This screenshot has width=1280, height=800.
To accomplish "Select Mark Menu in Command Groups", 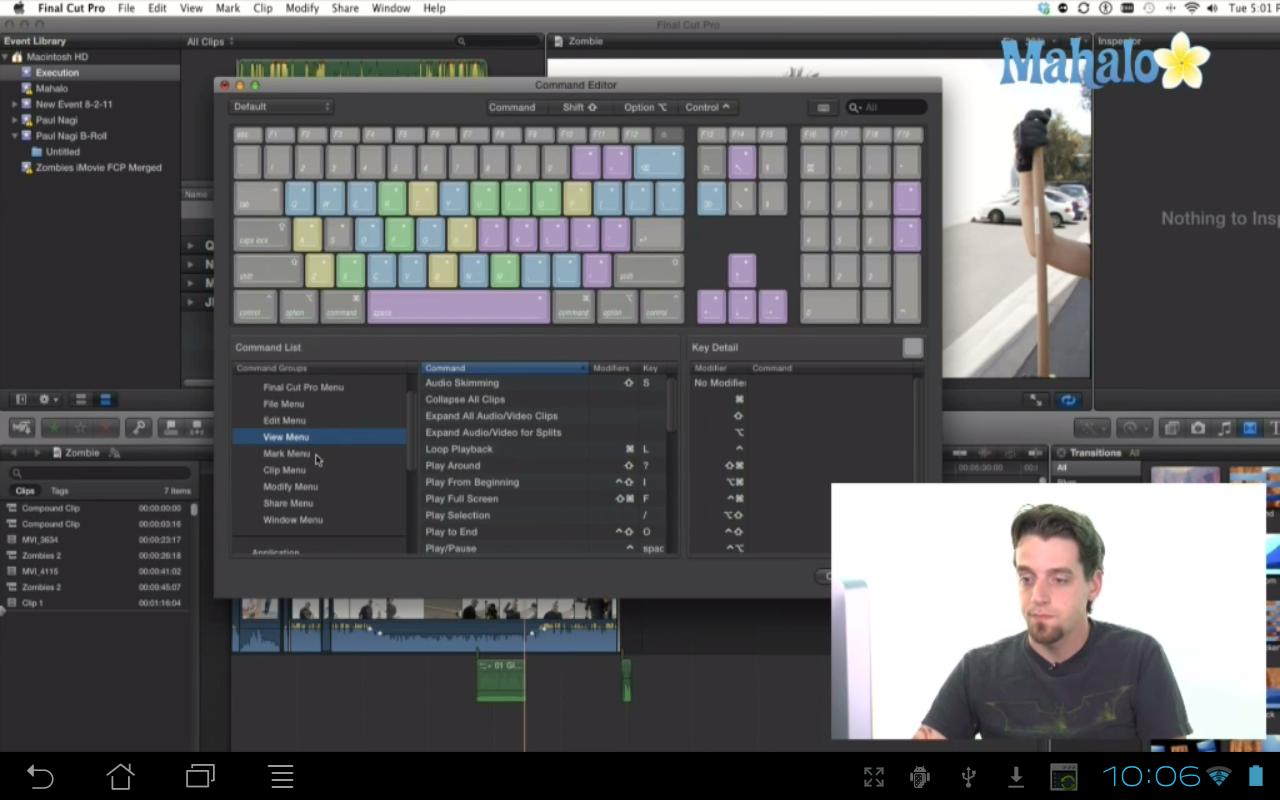I will tap(287, 454).
